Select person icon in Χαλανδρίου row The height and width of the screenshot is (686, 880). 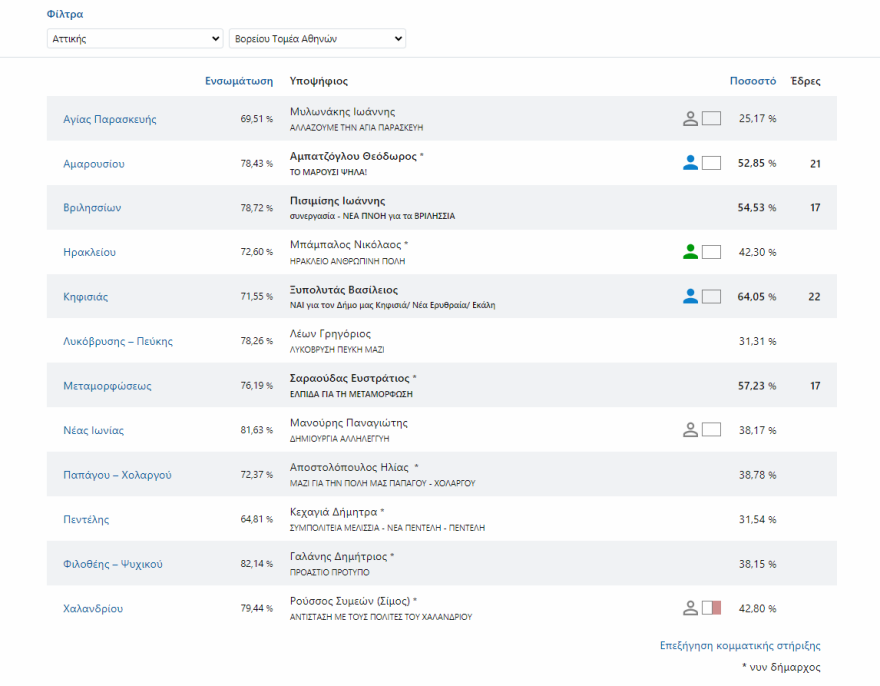[690, 608]
